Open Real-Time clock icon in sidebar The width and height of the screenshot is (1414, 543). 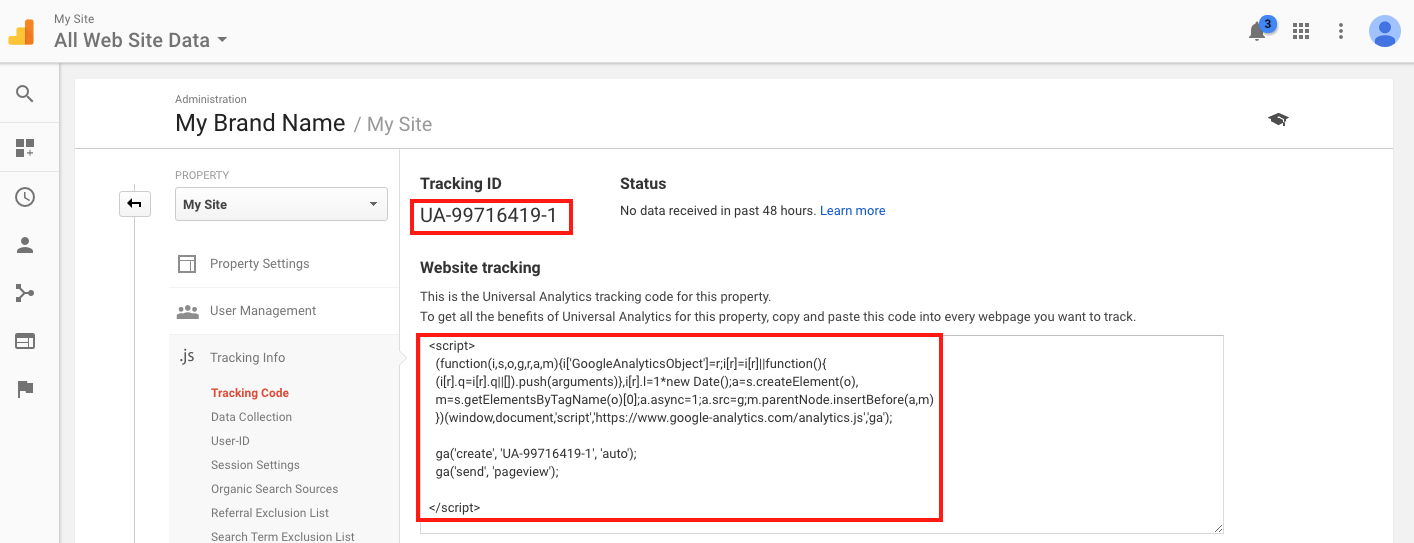pos(25,197)
